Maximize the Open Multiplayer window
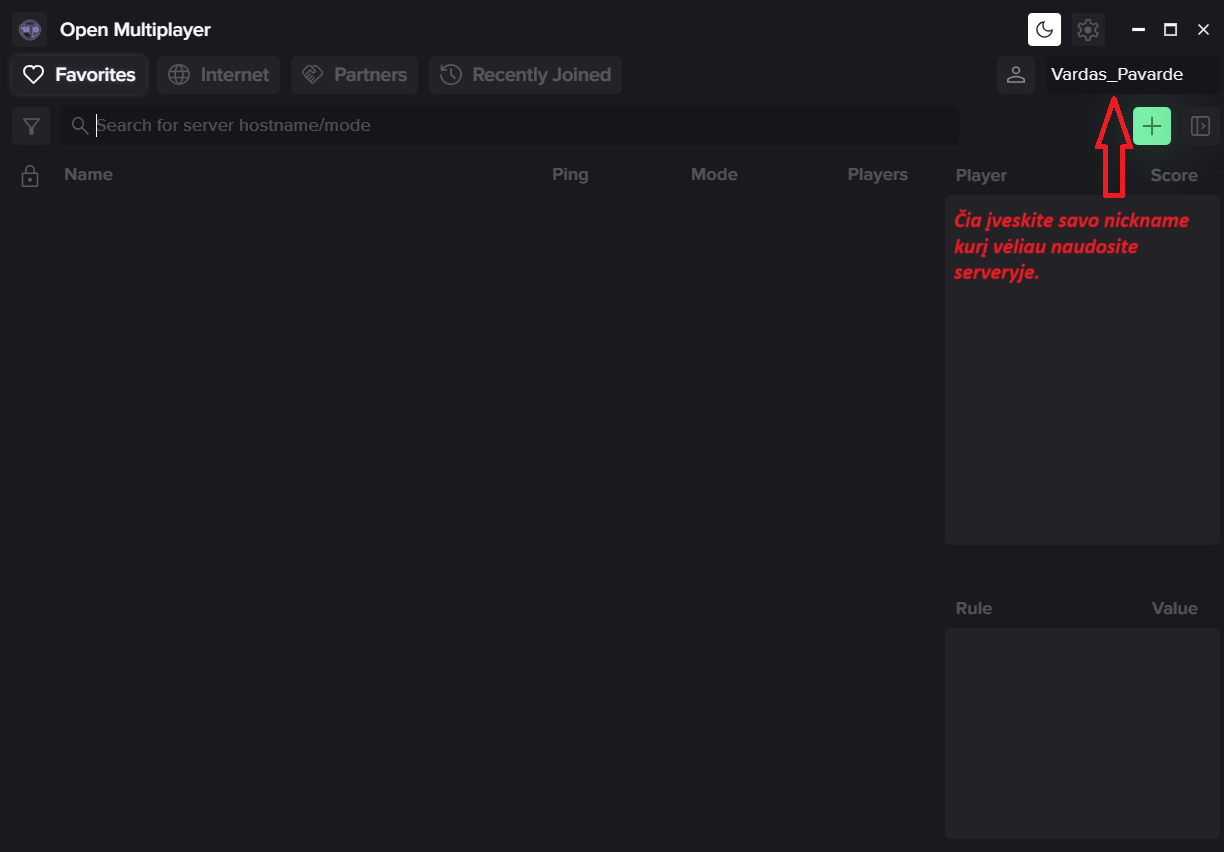 (x=1170, y=30)
